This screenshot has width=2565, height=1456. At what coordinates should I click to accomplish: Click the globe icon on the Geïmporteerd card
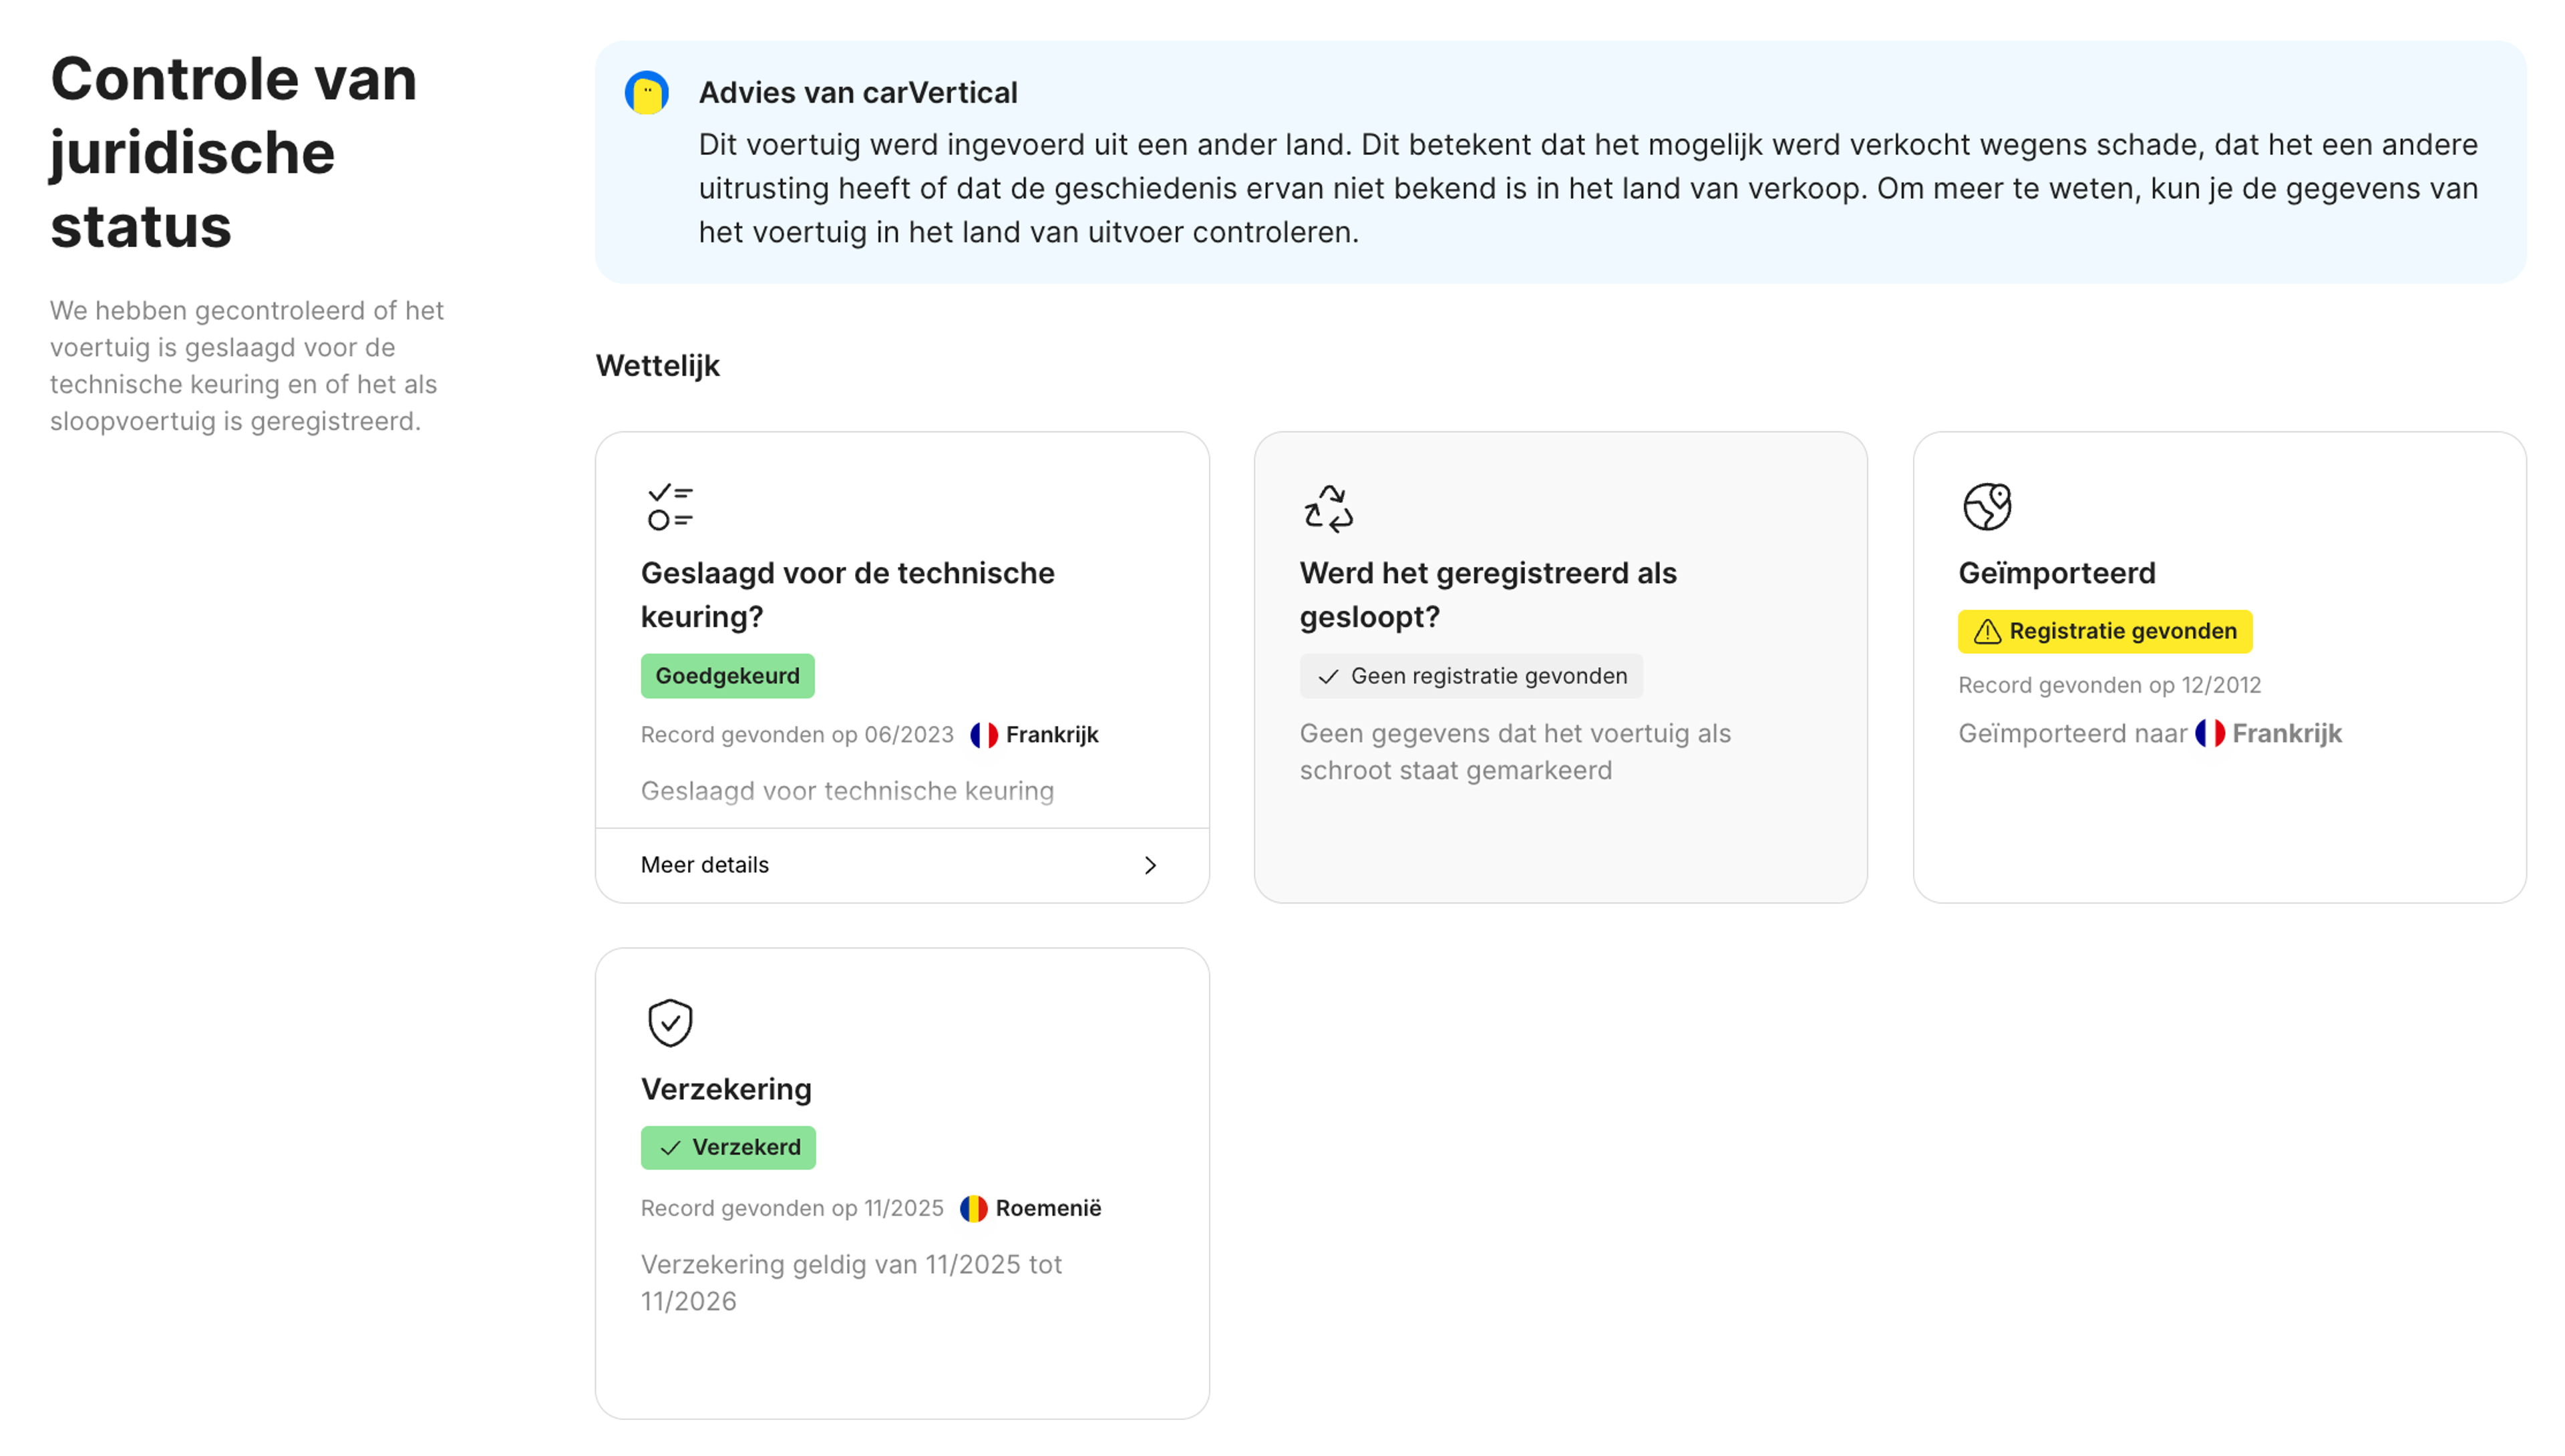pyautogui.click(x=1987, y=506)
